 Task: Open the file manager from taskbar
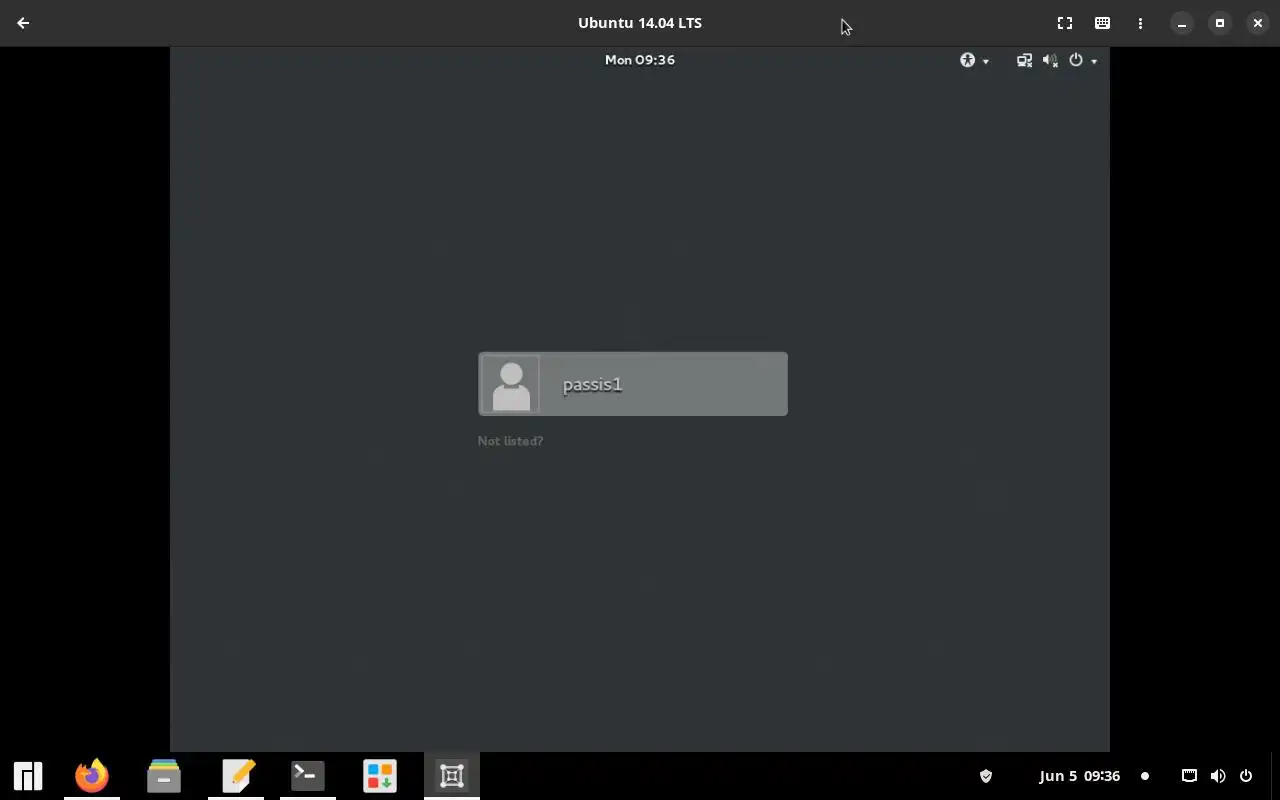164,776
